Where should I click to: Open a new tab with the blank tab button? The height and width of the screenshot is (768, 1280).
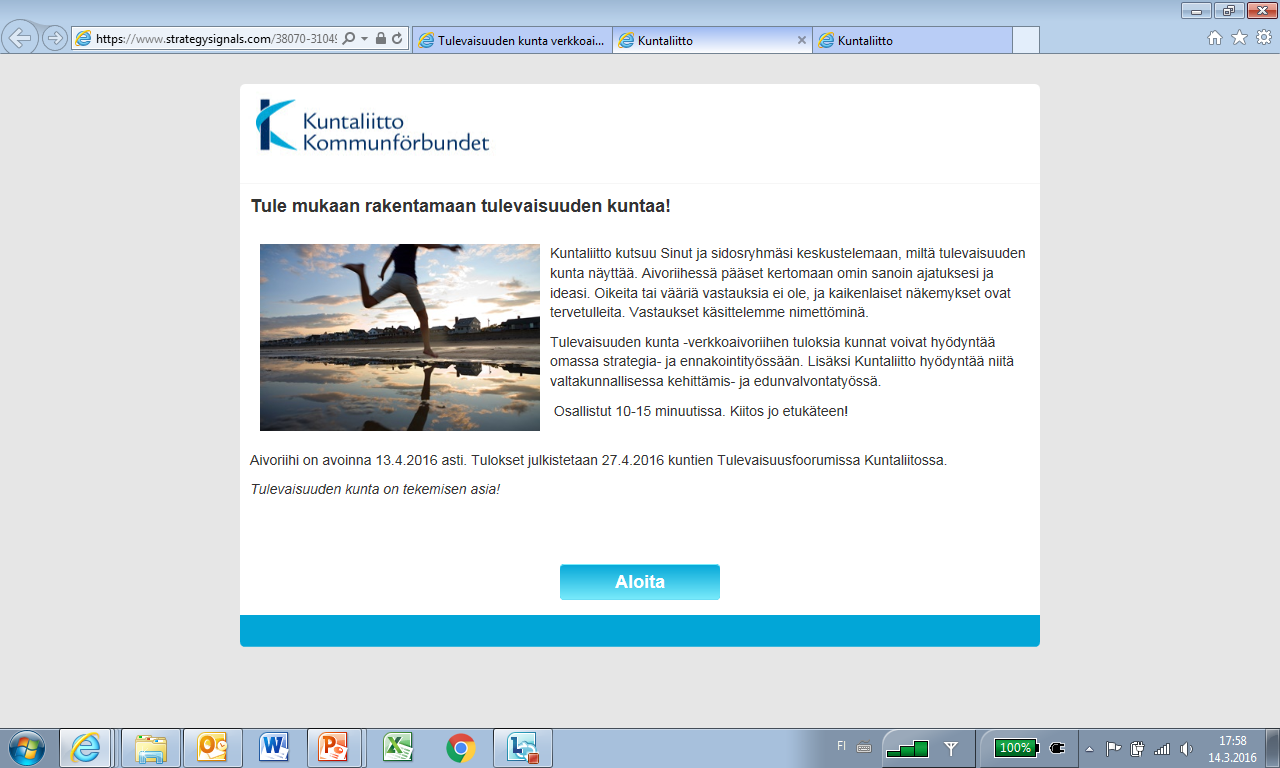(x=1026, y=40)
